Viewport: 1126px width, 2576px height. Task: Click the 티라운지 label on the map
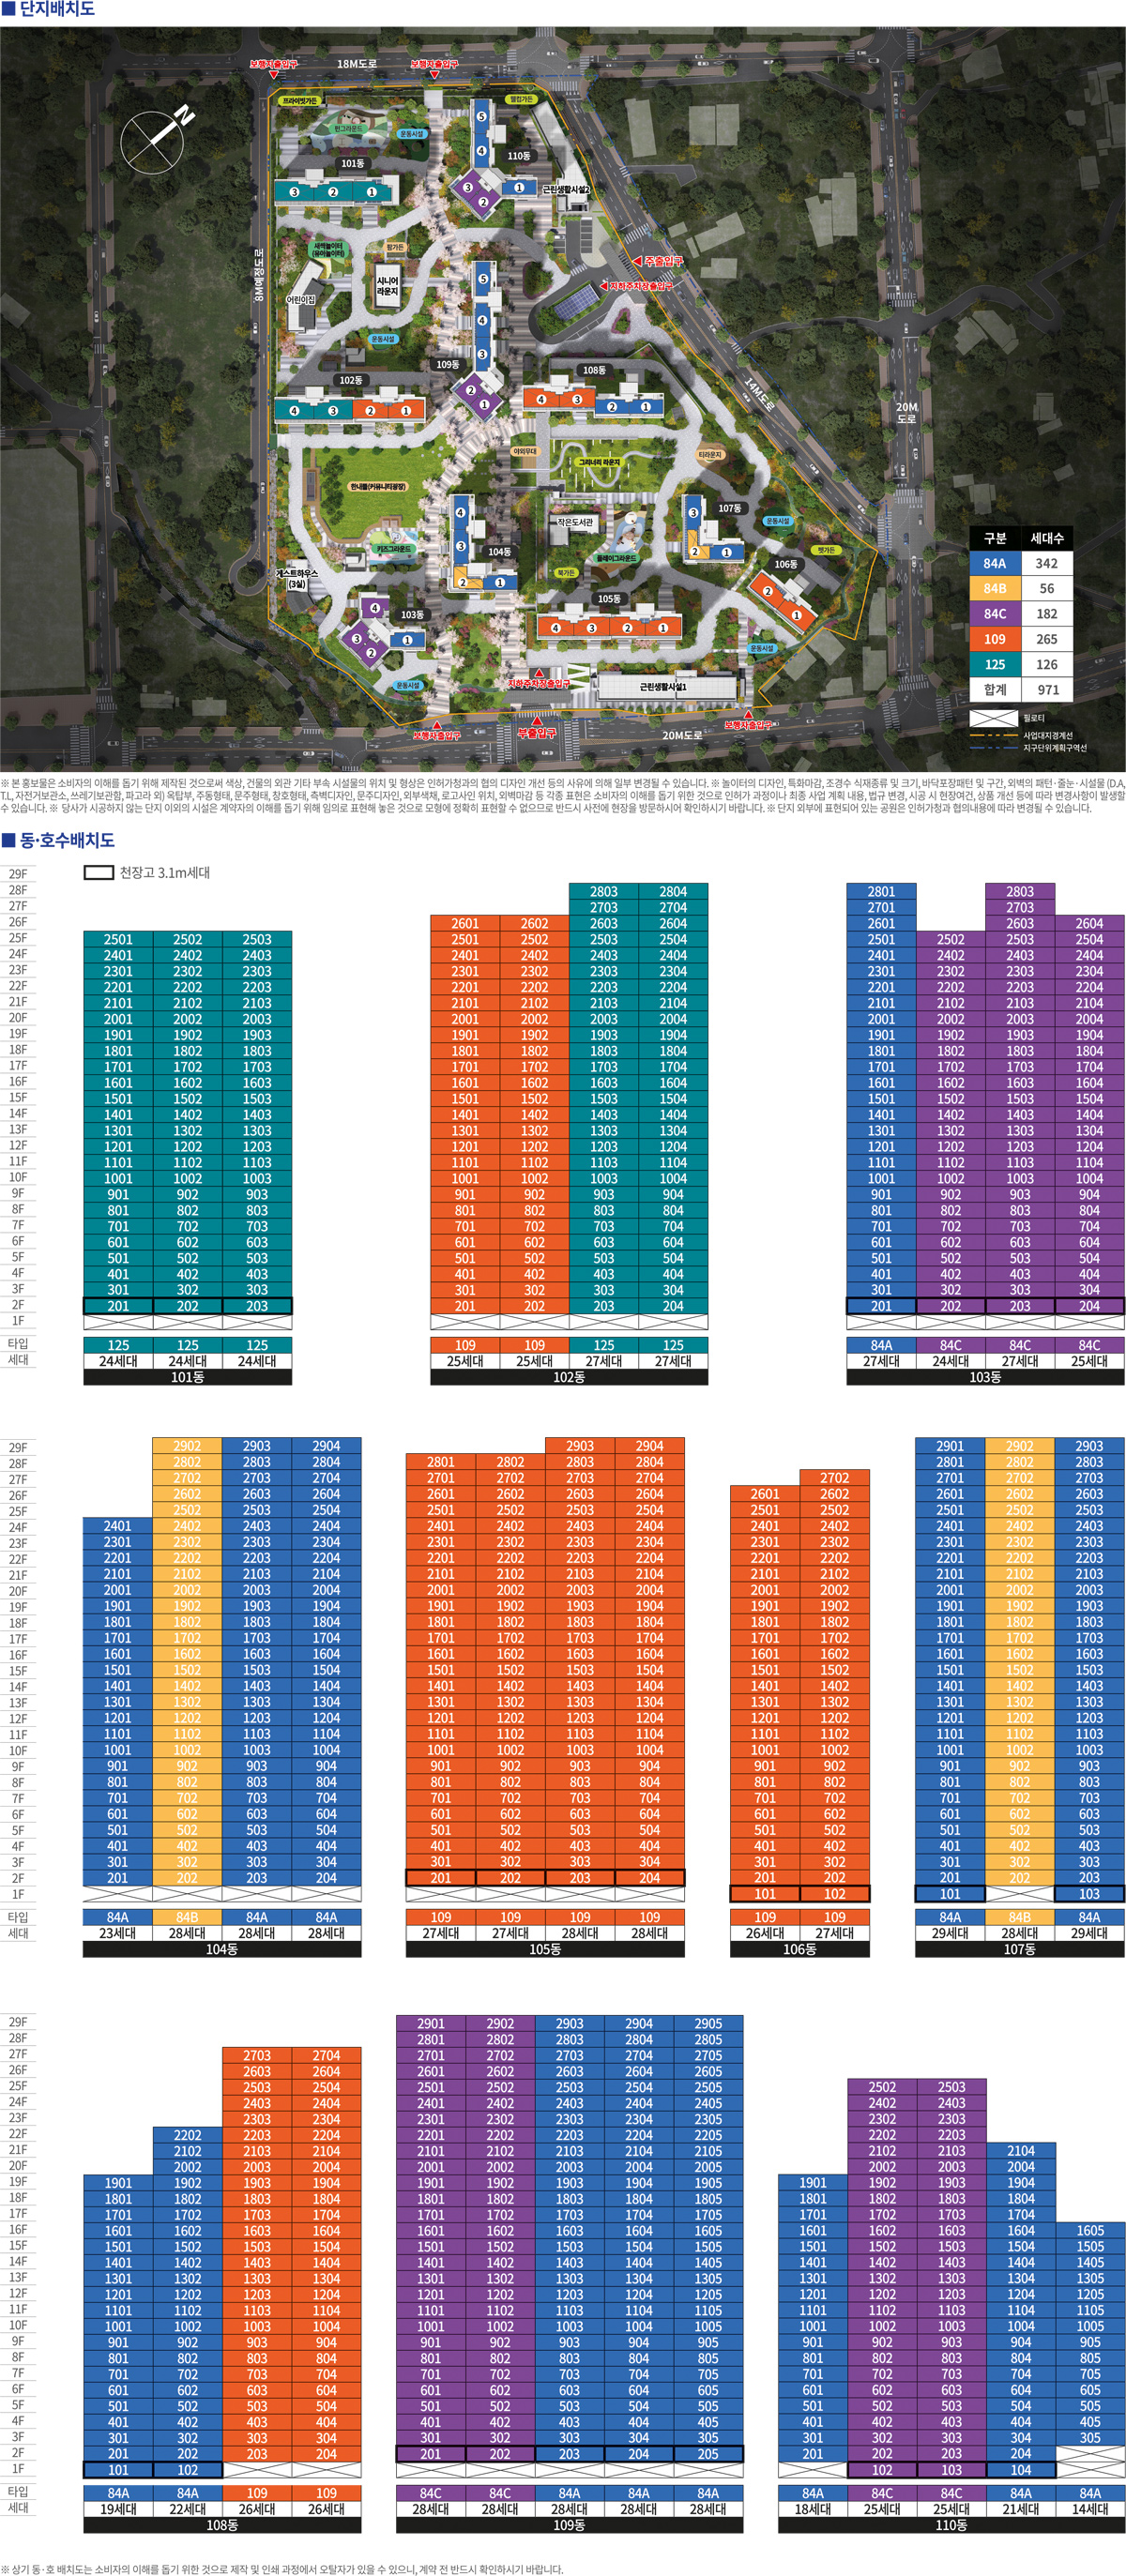(710, 455)
